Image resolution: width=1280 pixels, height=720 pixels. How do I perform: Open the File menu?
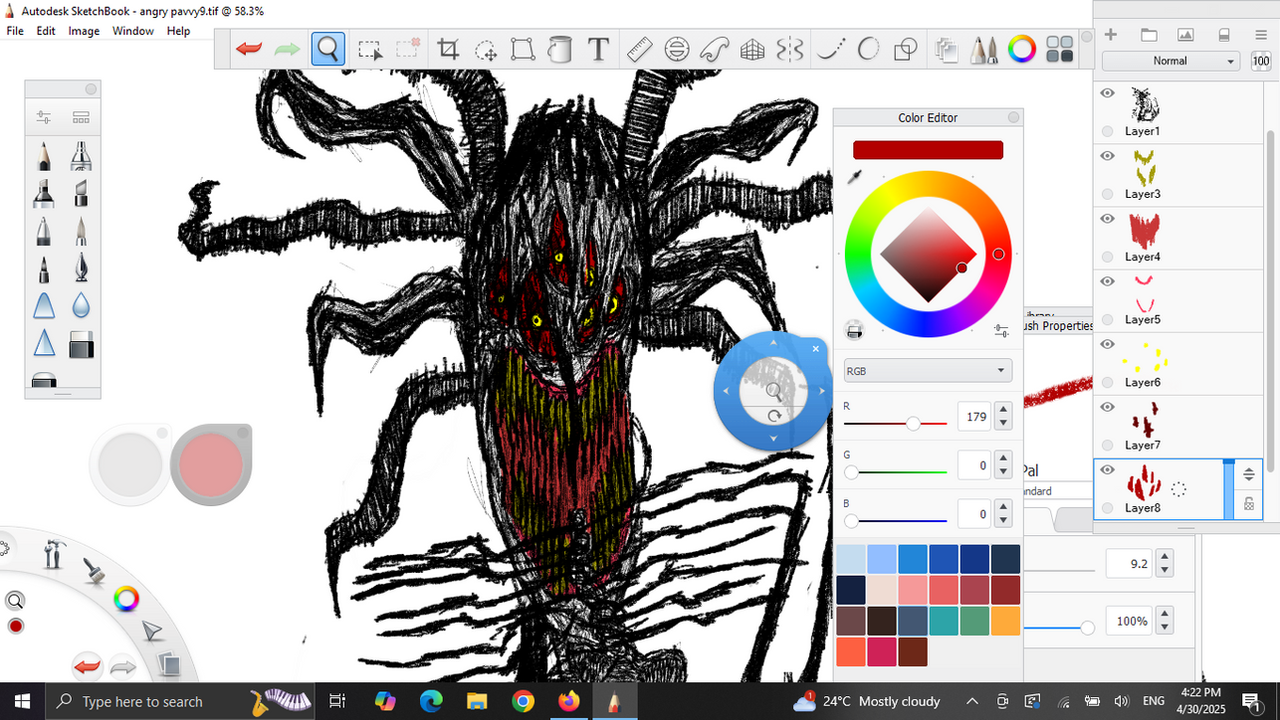[x=15, y=31]
